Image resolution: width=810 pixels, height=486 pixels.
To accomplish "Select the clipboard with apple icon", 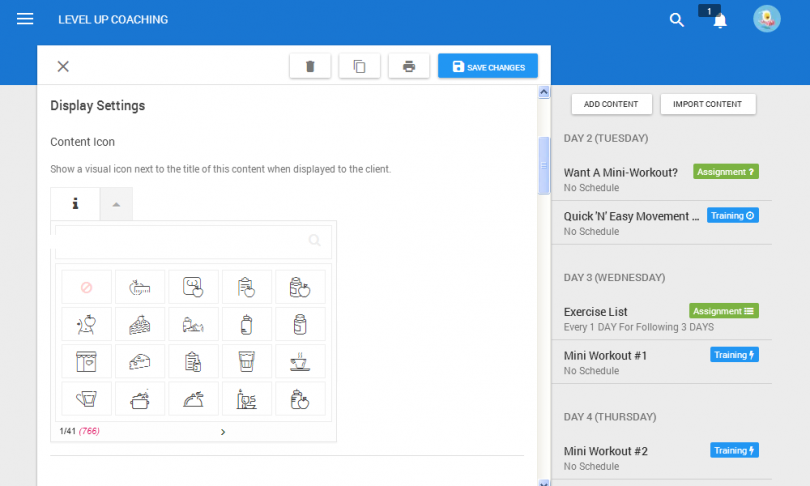I will (247, 287).
